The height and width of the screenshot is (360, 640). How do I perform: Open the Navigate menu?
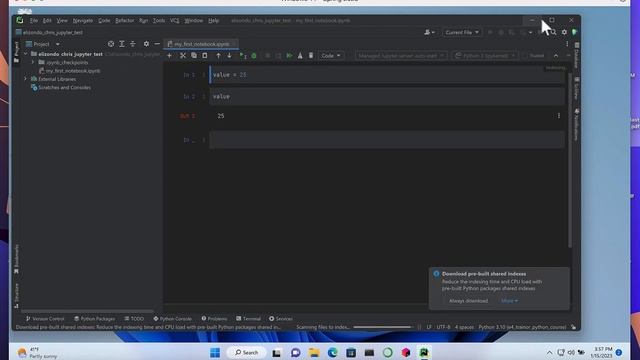tap(83, 20)
